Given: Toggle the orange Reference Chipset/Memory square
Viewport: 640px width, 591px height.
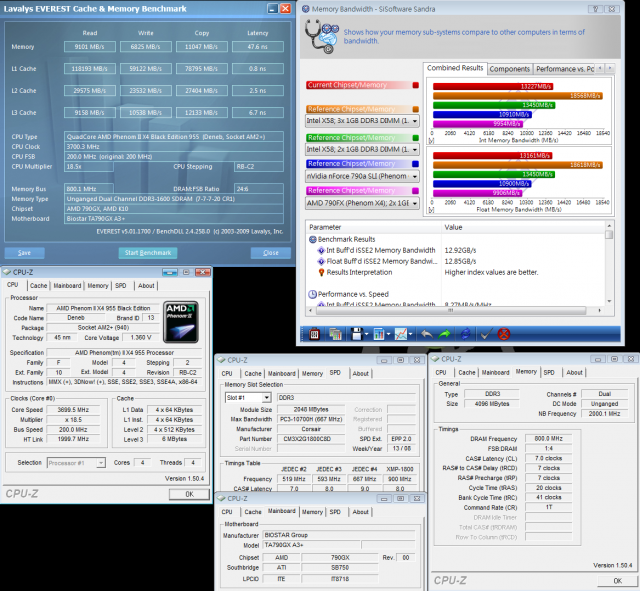Looking at the screenshot, I should pyautogui.click(x=416, y=109).
